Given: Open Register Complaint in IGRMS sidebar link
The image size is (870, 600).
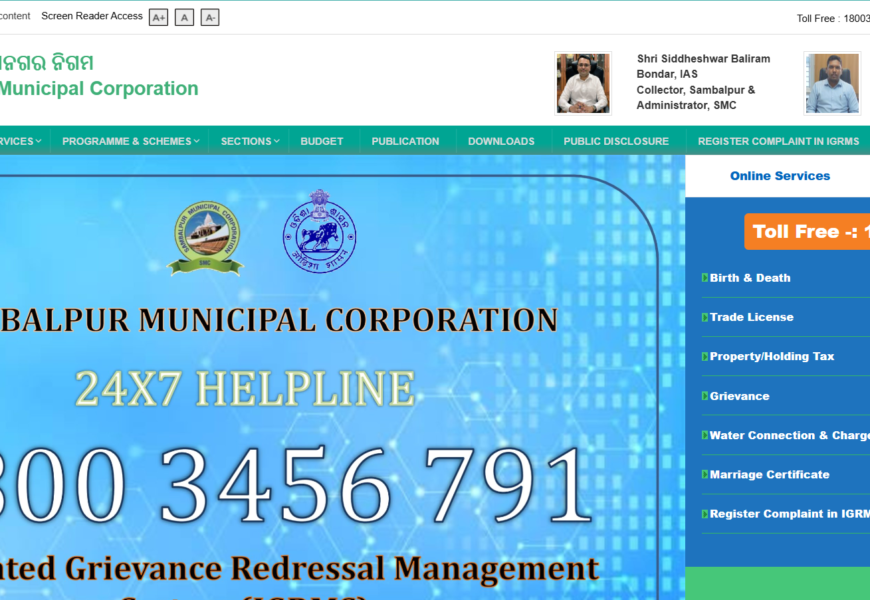Looking at the screenshot, I should 790,514.
